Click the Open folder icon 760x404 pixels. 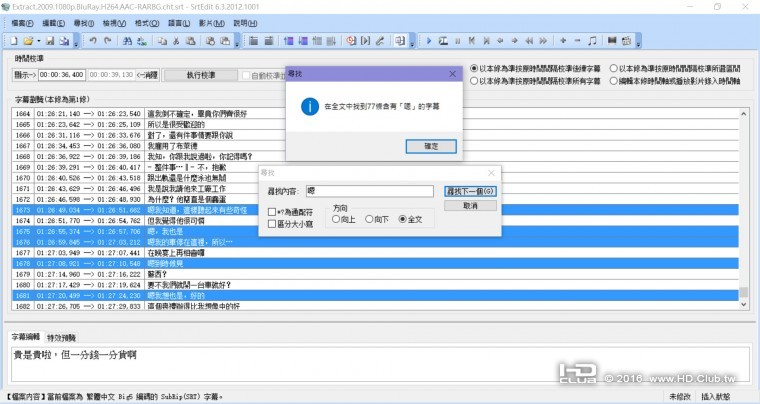[29, 41]
